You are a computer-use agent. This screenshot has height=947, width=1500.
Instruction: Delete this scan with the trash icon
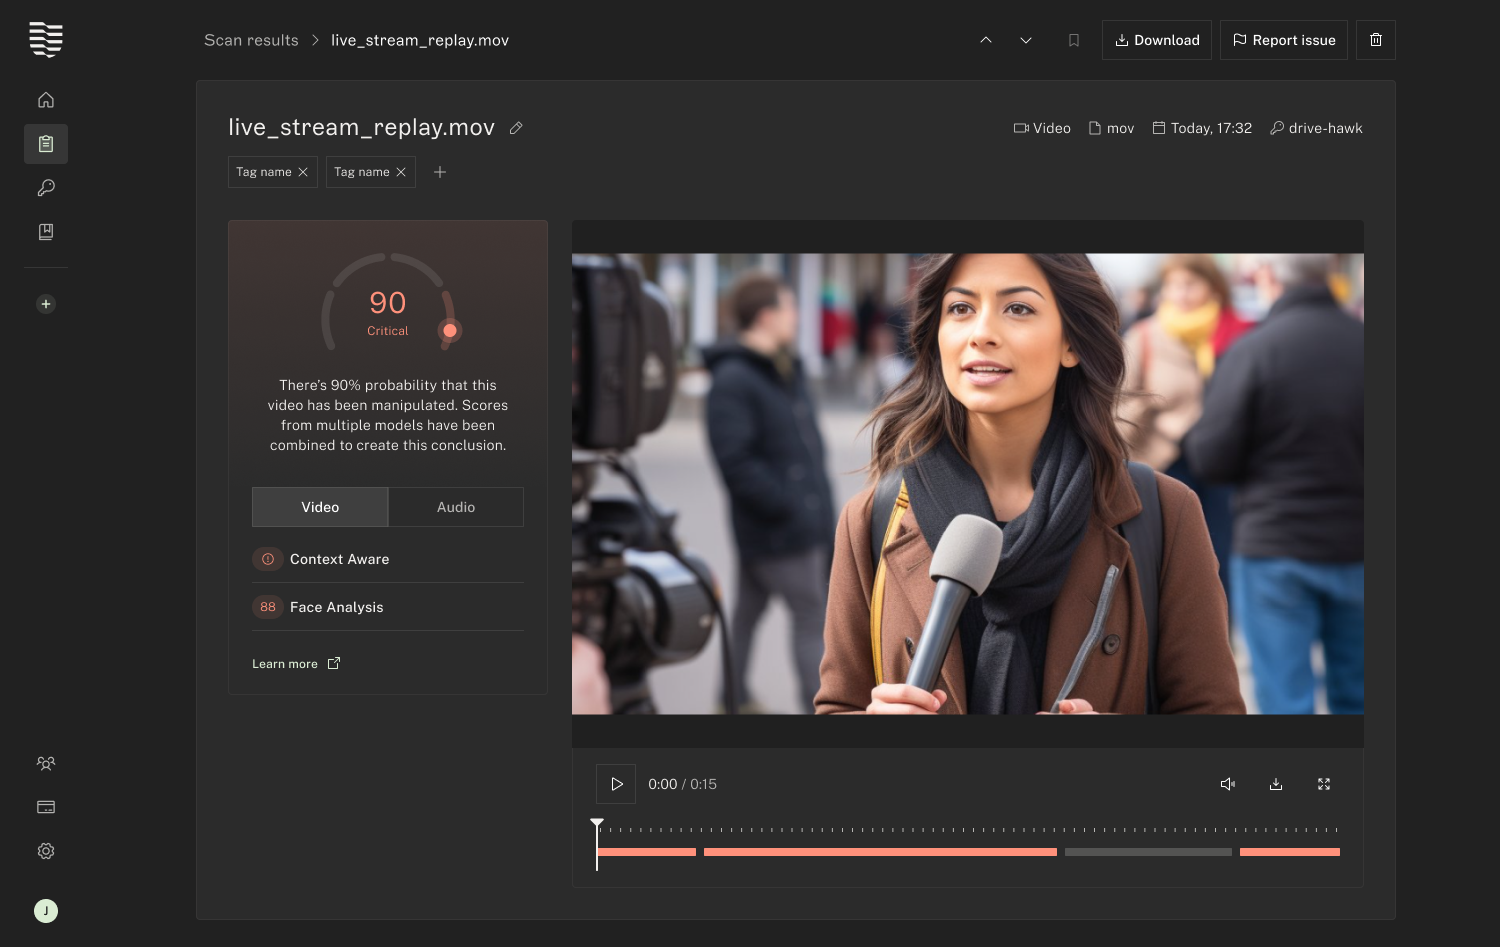click(1375, 40)
